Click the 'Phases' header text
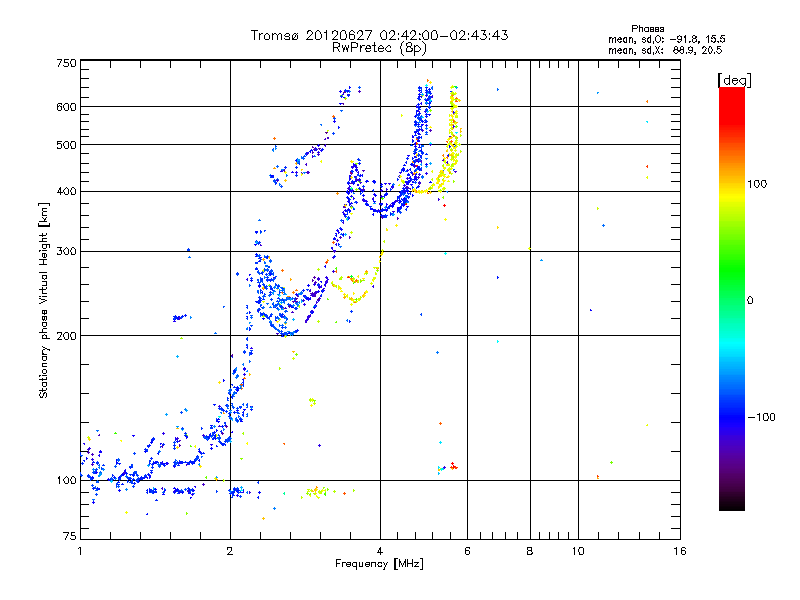800x600 pixels. 647,29
